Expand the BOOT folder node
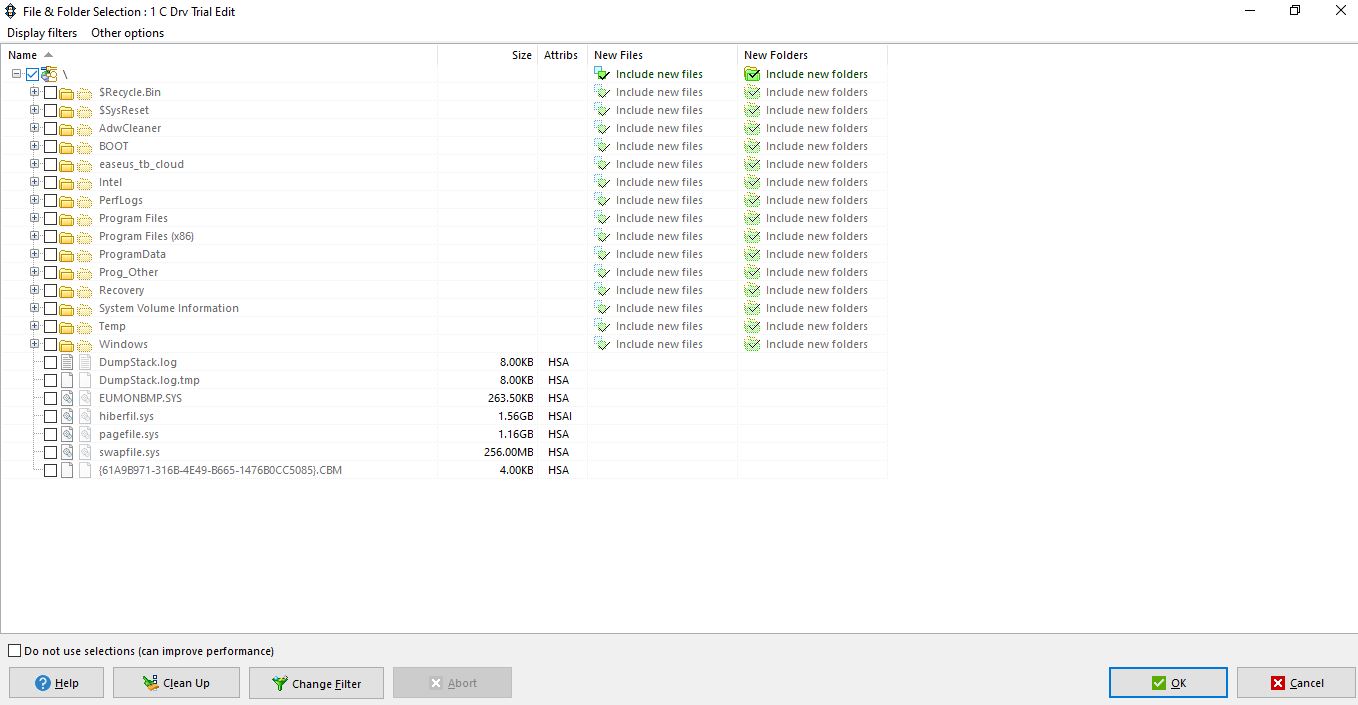This screenshot has height=705, width=1358. [x=34, y=146]
